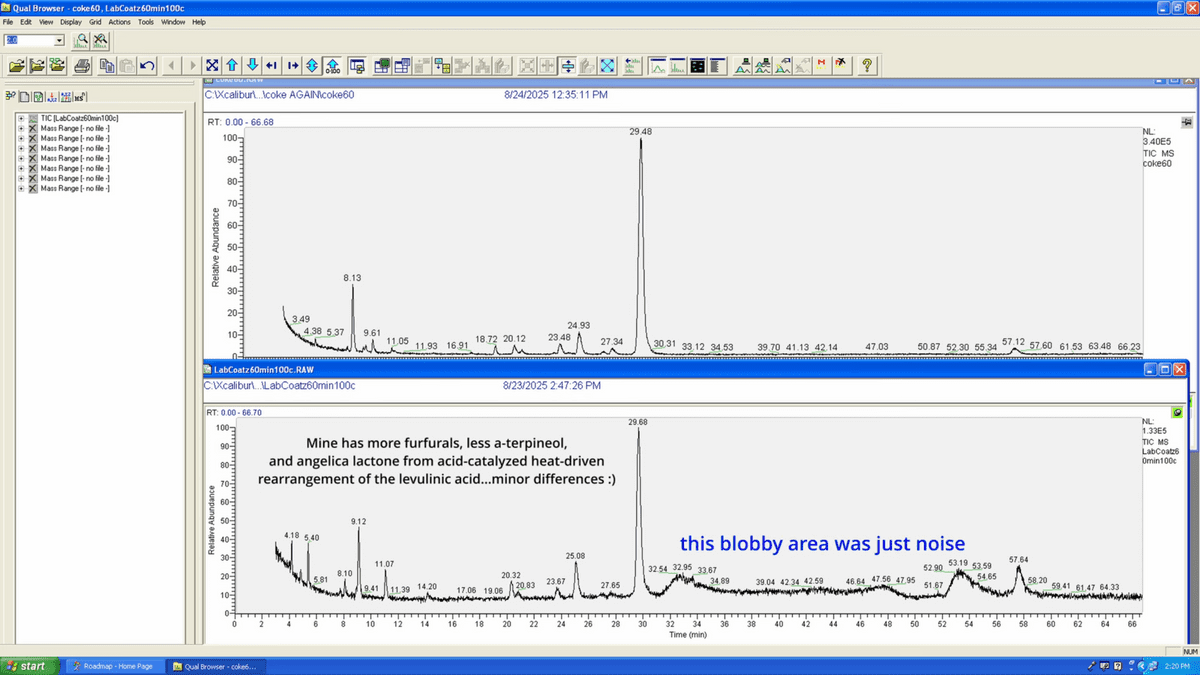This screenshot has width=1200, height=675.
Task: Click the full-range reset zoom icon
Action: 212,66
